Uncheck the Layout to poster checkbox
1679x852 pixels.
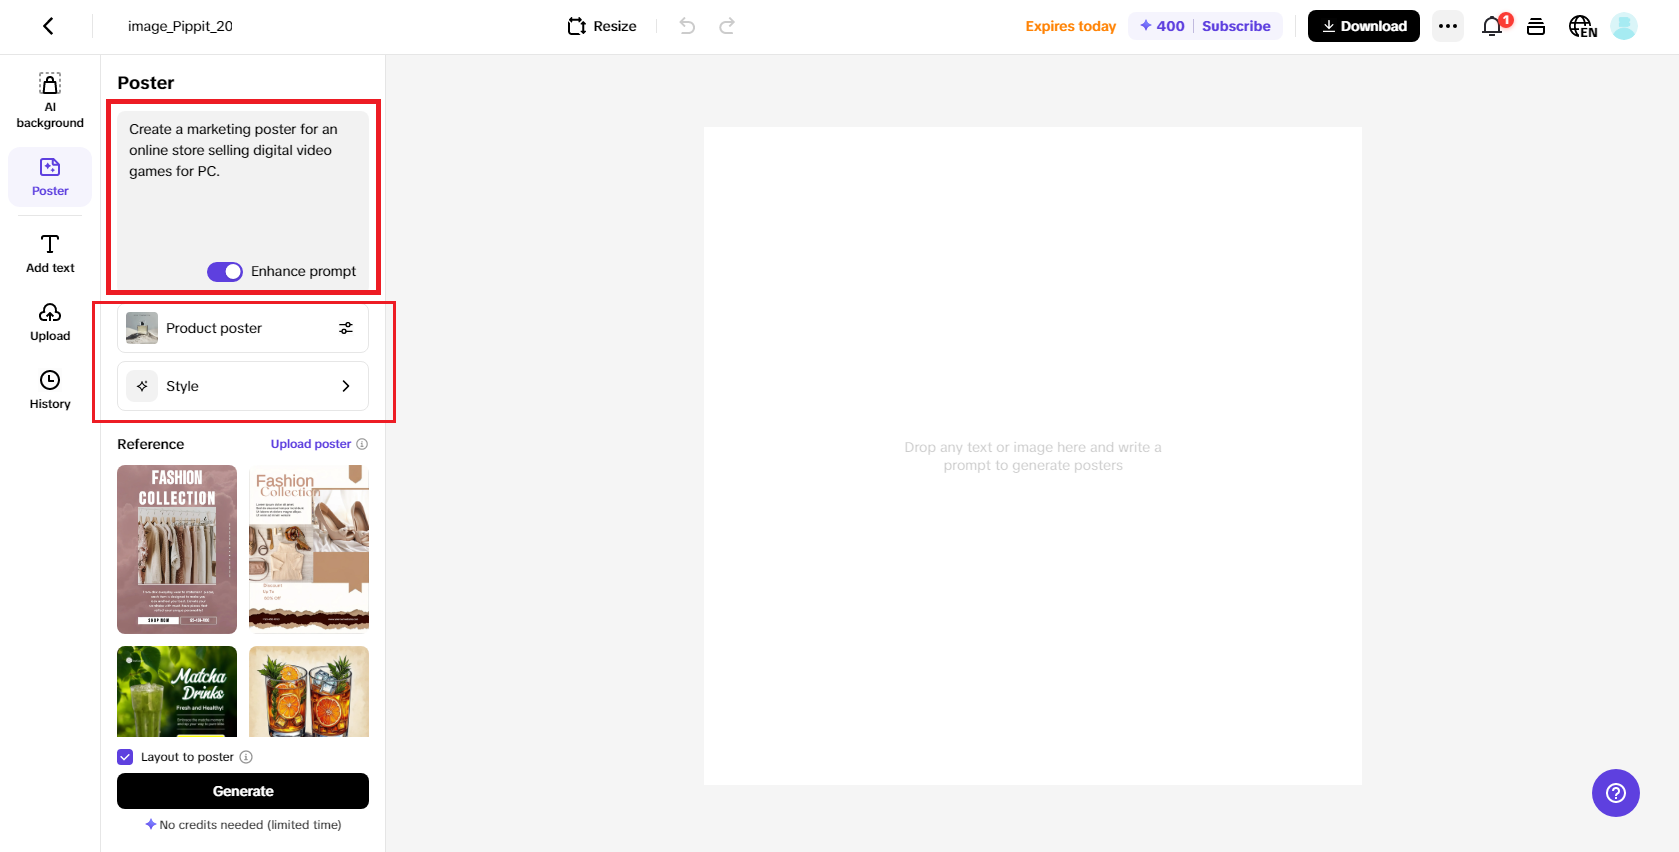pyautogui.click(x=125, y=757)
